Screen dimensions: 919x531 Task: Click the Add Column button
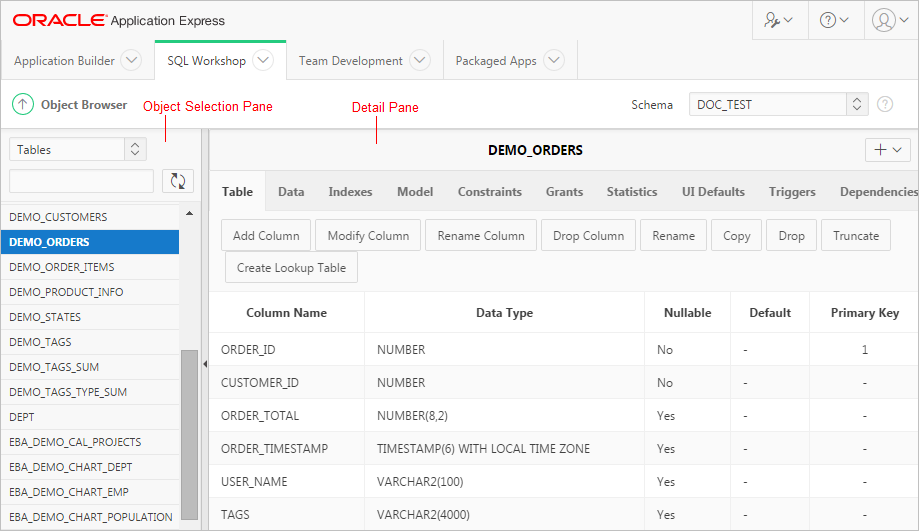pyautogui.click(x=266, y=236)
